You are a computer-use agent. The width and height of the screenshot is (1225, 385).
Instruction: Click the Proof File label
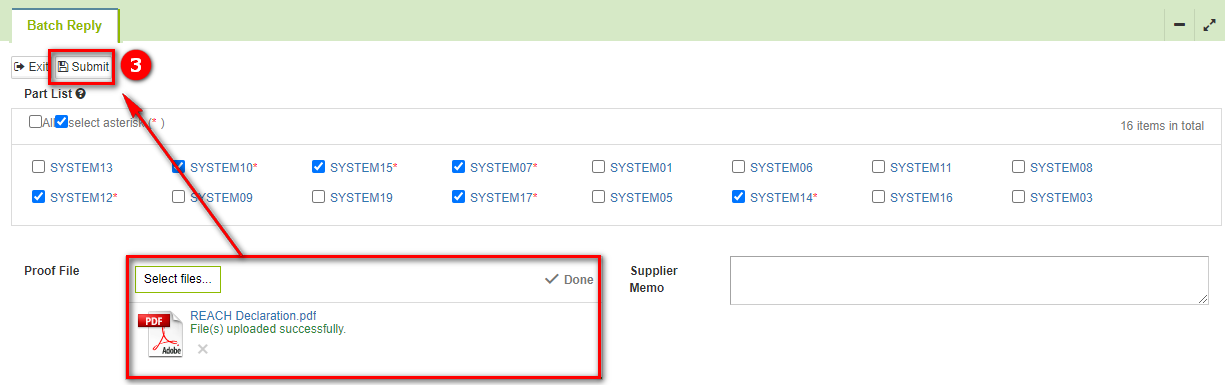(52, 271)
